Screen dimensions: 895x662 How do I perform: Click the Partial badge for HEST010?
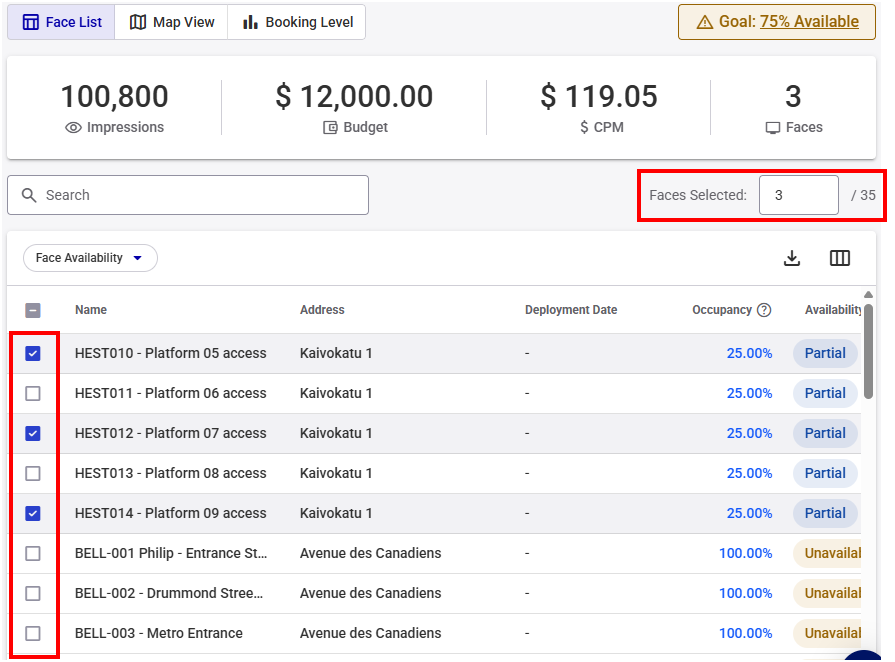[825, 353]
